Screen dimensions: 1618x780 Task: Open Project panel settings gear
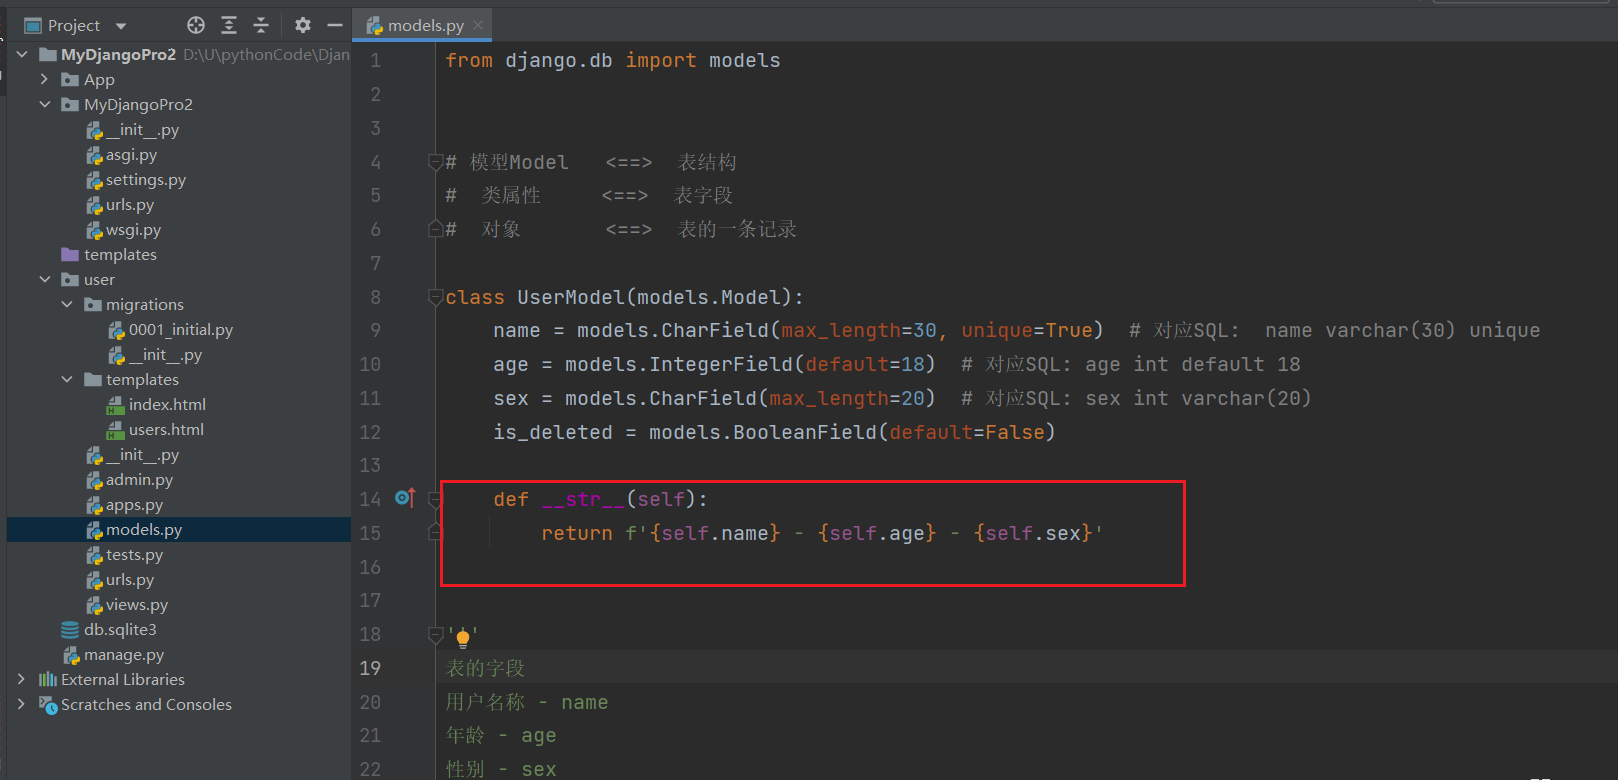pyautogui.click(x=303, y=25)
